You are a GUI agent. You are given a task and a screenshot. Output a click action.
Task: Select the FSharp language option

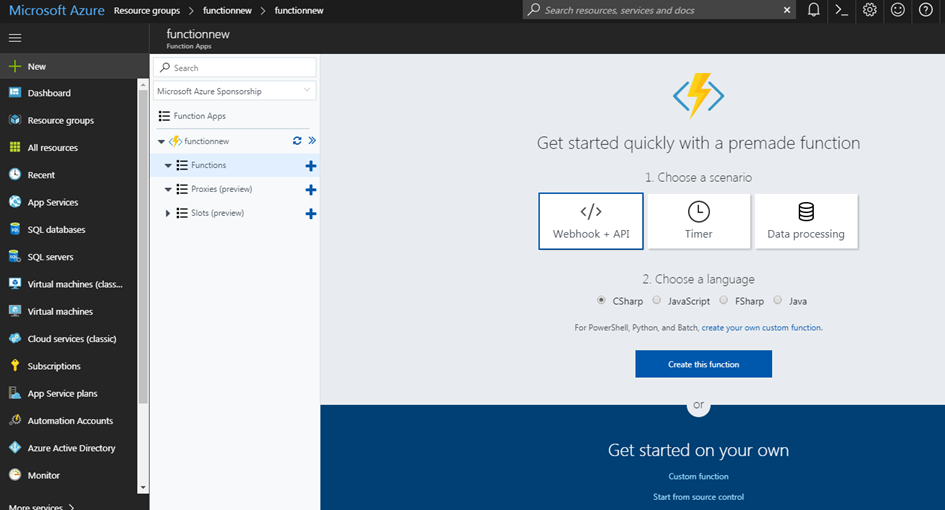coord(723,300)
